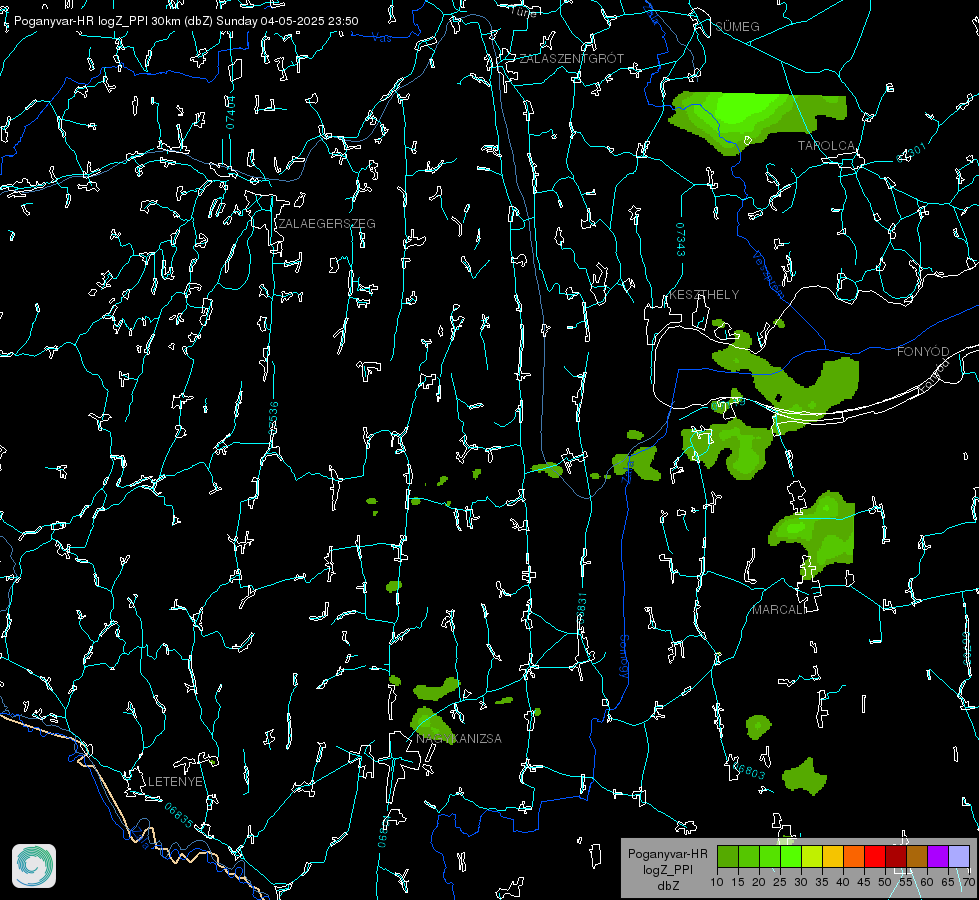Viewport: 979px width, 900px height.
Task: Select the 30–35 dBZ yellow-green swatch
Action: pyautogui.click(x=812, y=856)
